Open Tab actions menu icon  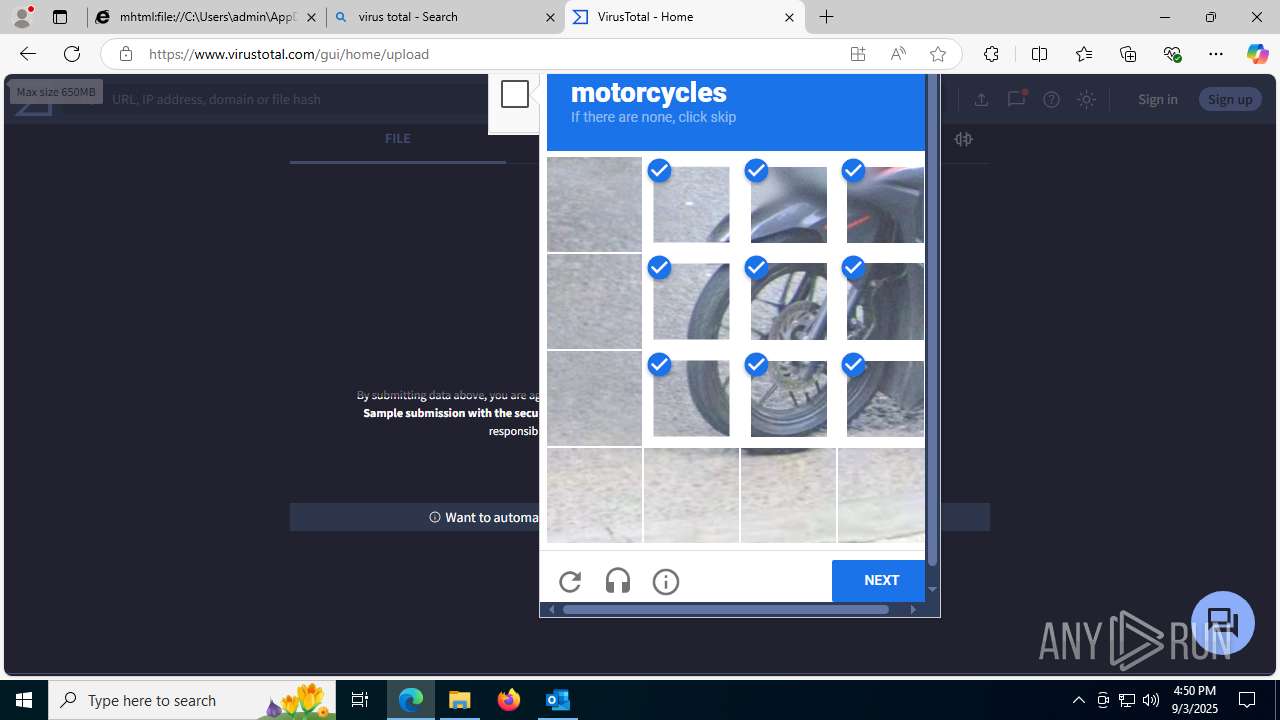pyautogui.click(x=60, y=17)
